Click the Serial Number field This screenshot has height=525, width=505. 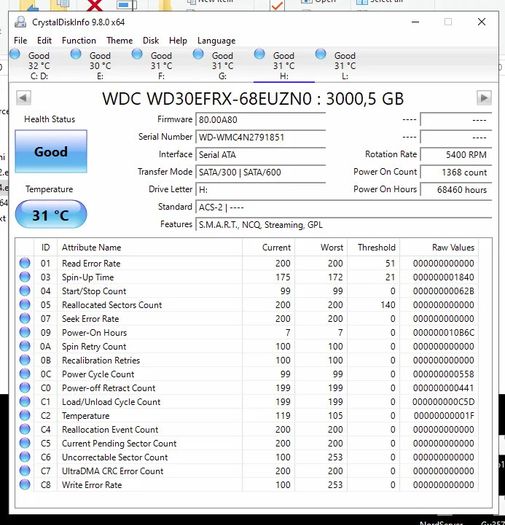point(261,137)
